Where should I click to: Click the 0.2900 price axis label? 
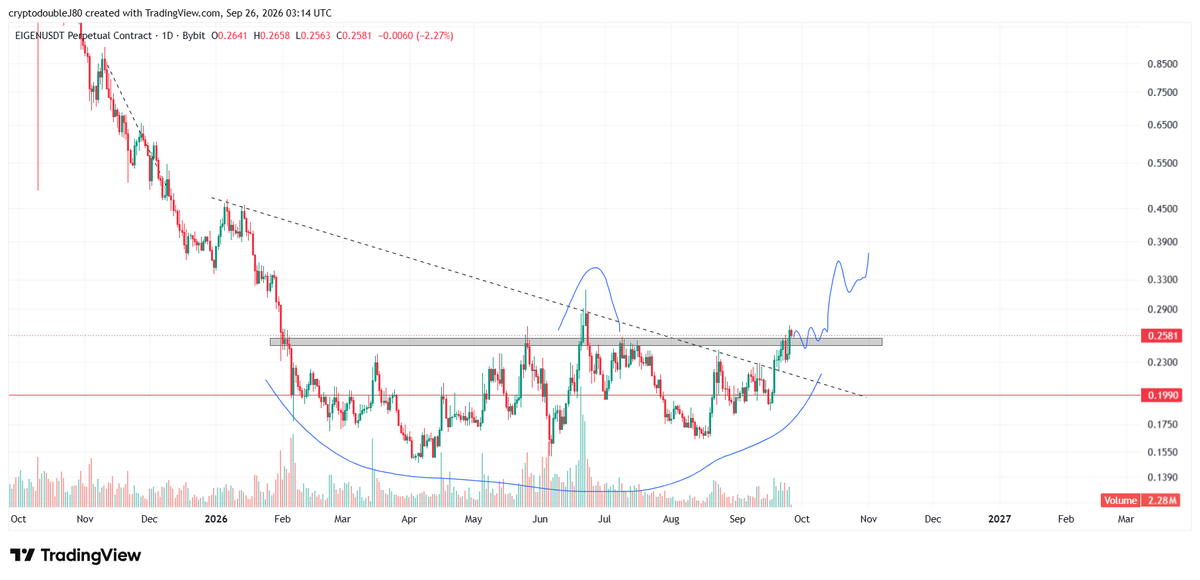[1163, 310]
